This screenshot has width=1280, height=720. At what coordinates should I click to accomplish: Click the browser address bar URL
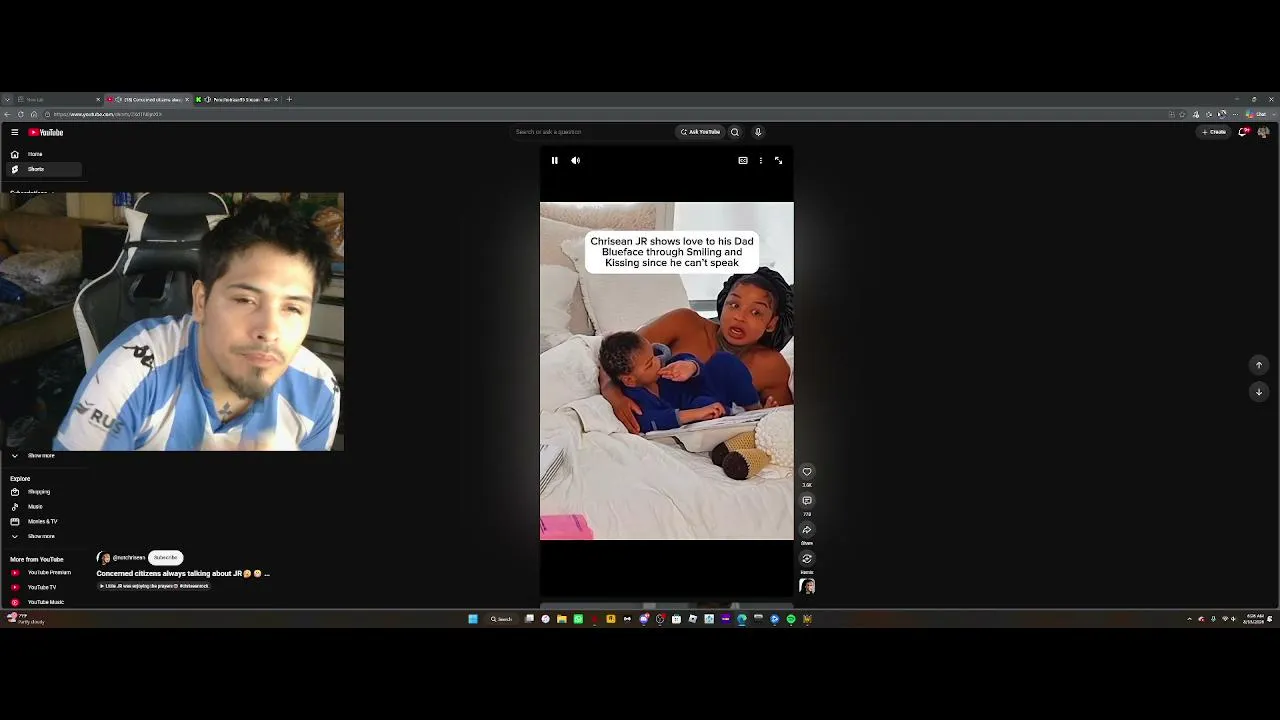click(107, 114)
